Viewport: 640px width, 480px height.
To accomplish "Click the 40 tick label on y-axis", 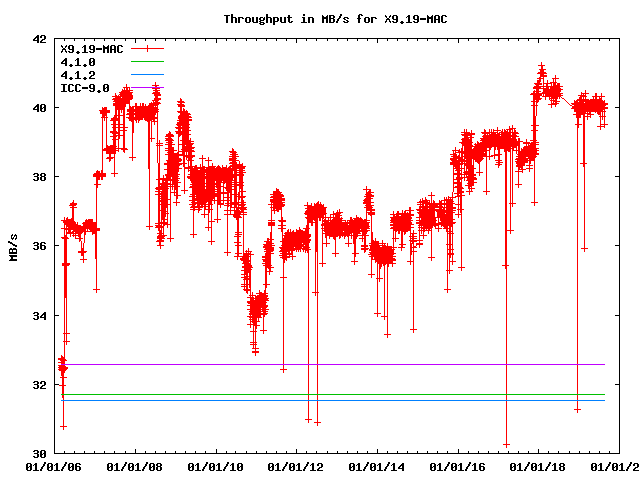I will (x=38, y=108).
